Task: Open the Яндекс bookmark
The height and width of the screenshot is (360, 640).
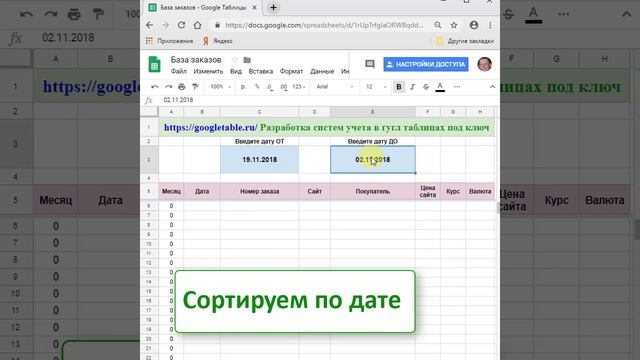Action: click(218, 41)
